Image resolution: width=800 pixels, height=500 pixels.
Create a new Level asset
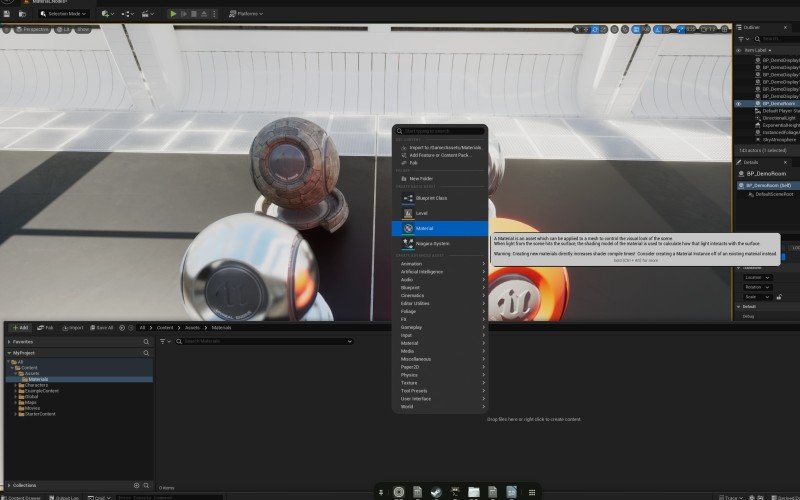(x=440, y=213)
